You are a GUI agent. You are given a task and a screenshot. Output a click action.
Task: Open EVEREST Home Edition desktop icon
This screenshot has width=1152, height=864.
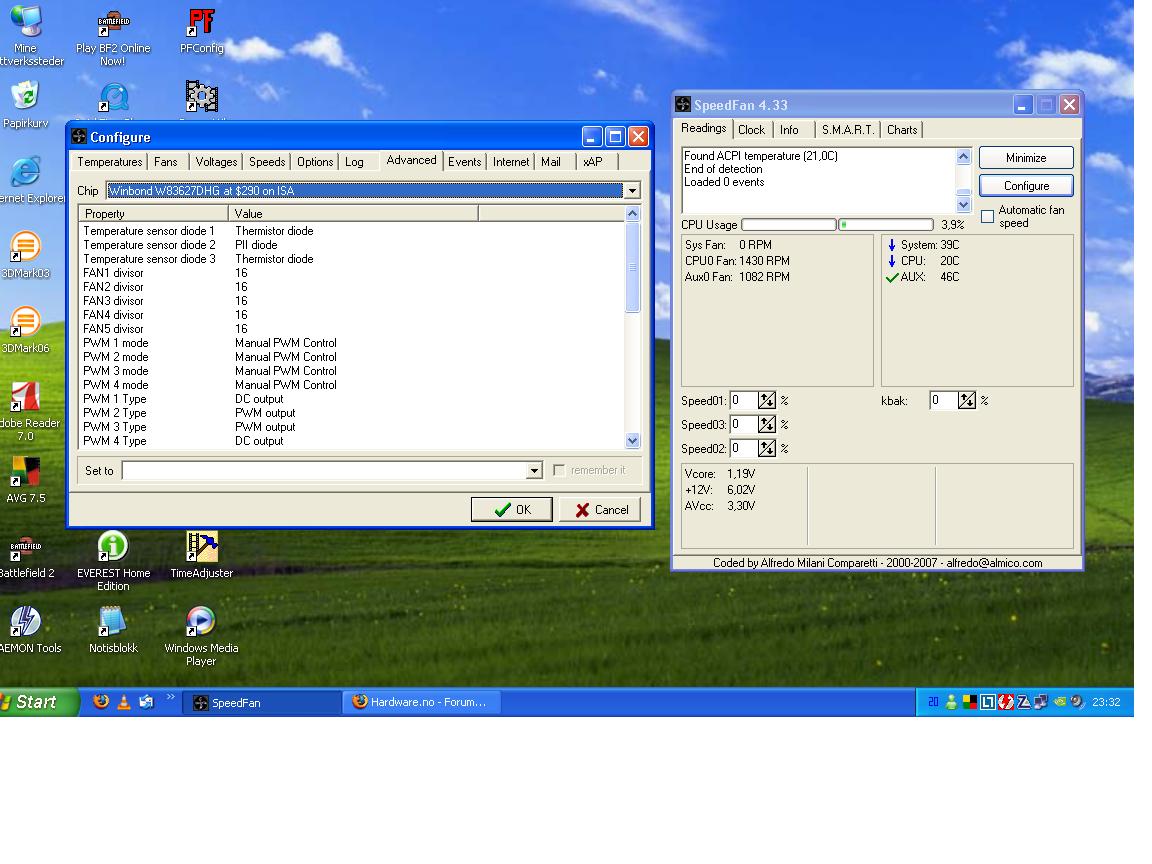coord(113,561)
